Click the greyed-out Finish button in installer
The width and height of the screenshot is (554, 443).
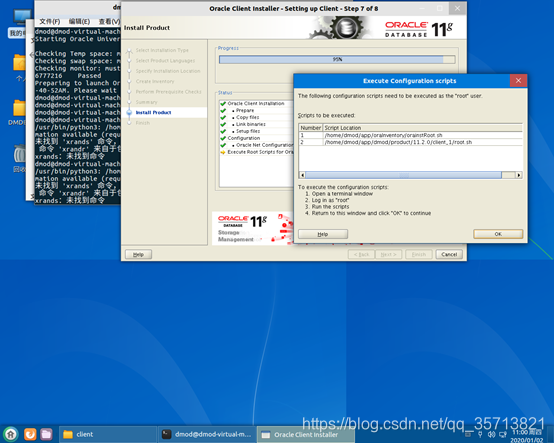(x=419, y=254)
